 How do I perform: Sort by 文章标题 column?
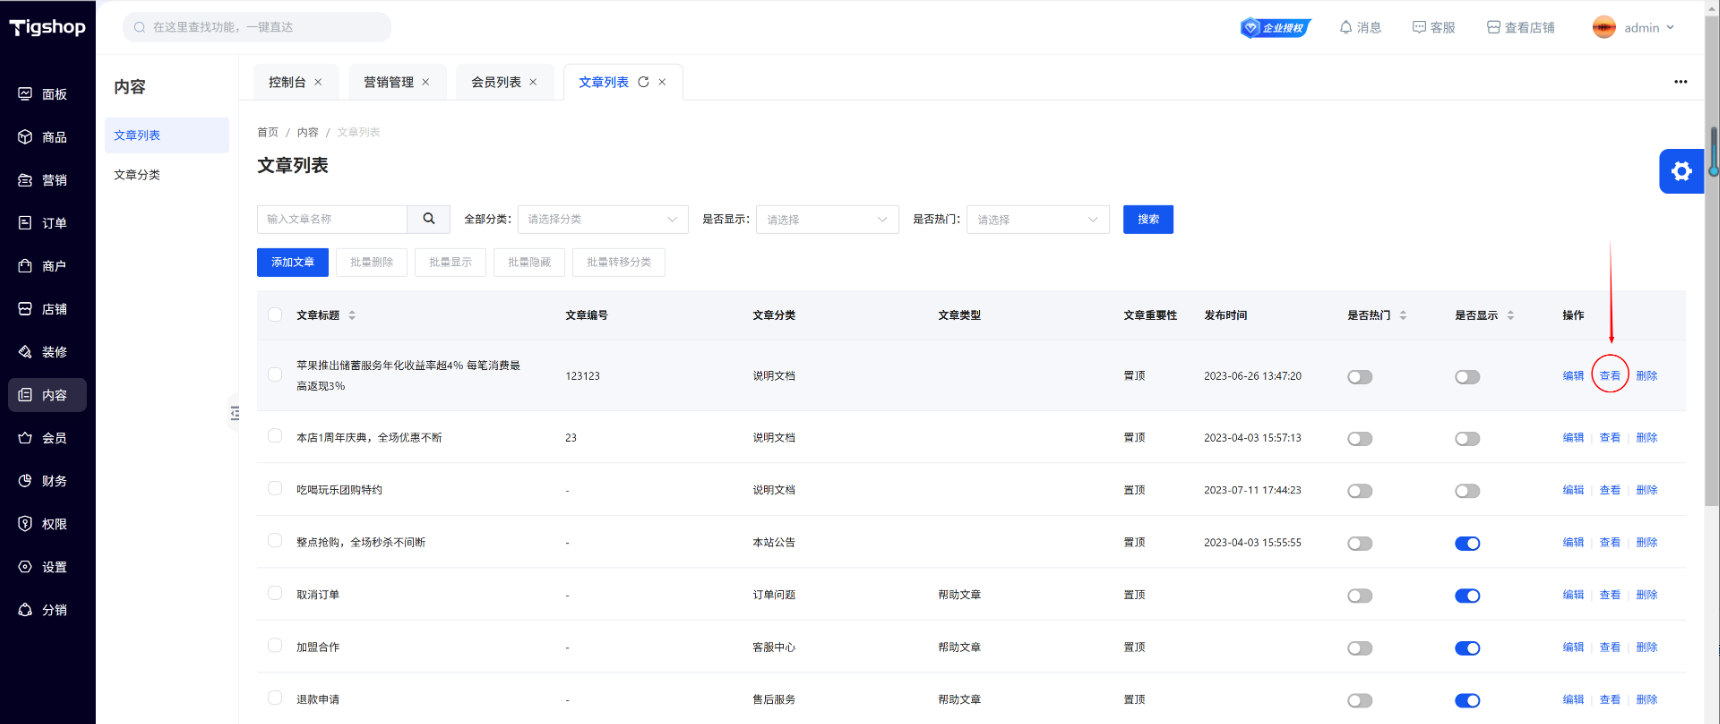[352, 315]
